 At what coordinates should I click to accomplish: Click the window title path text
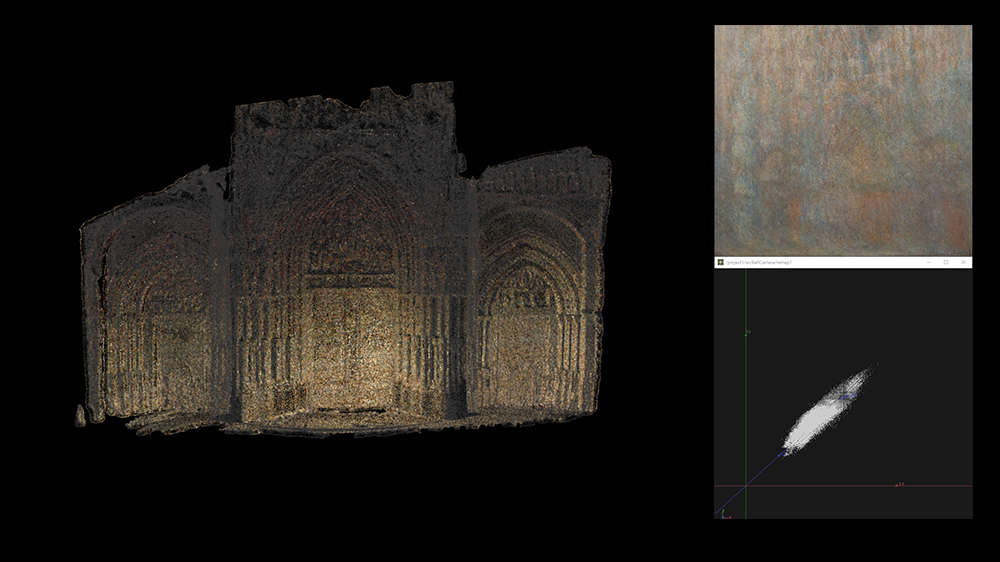(x=762, y=262)
